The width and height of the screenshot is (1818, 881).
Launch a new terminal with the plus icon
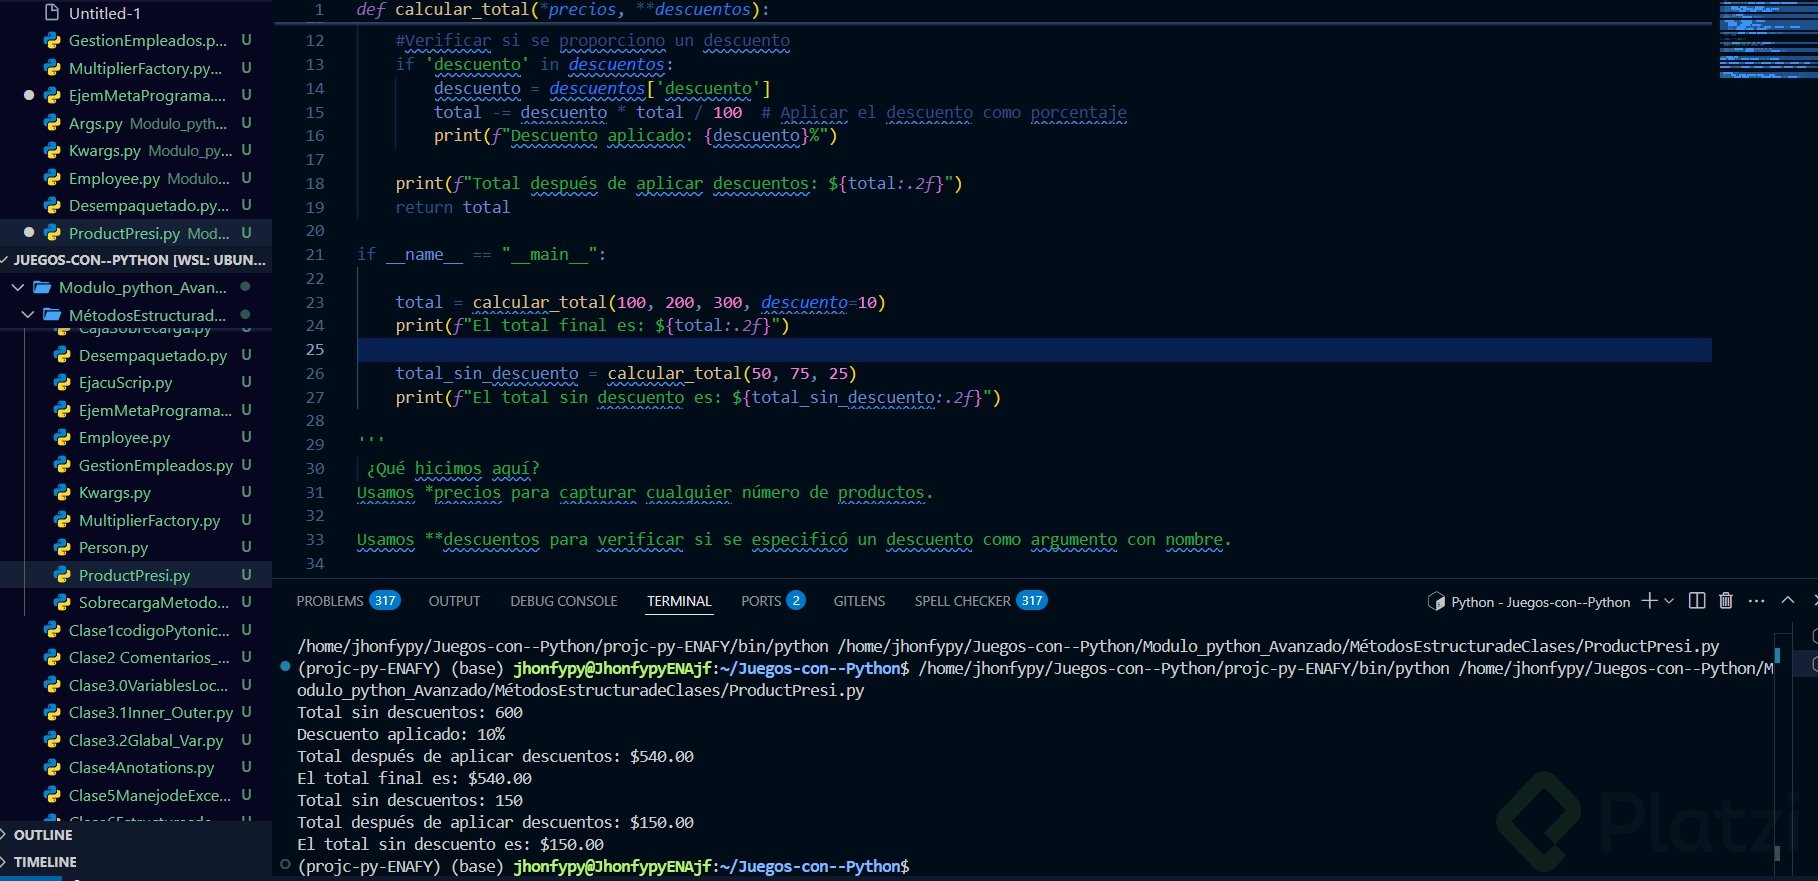tap(1650, 601)
